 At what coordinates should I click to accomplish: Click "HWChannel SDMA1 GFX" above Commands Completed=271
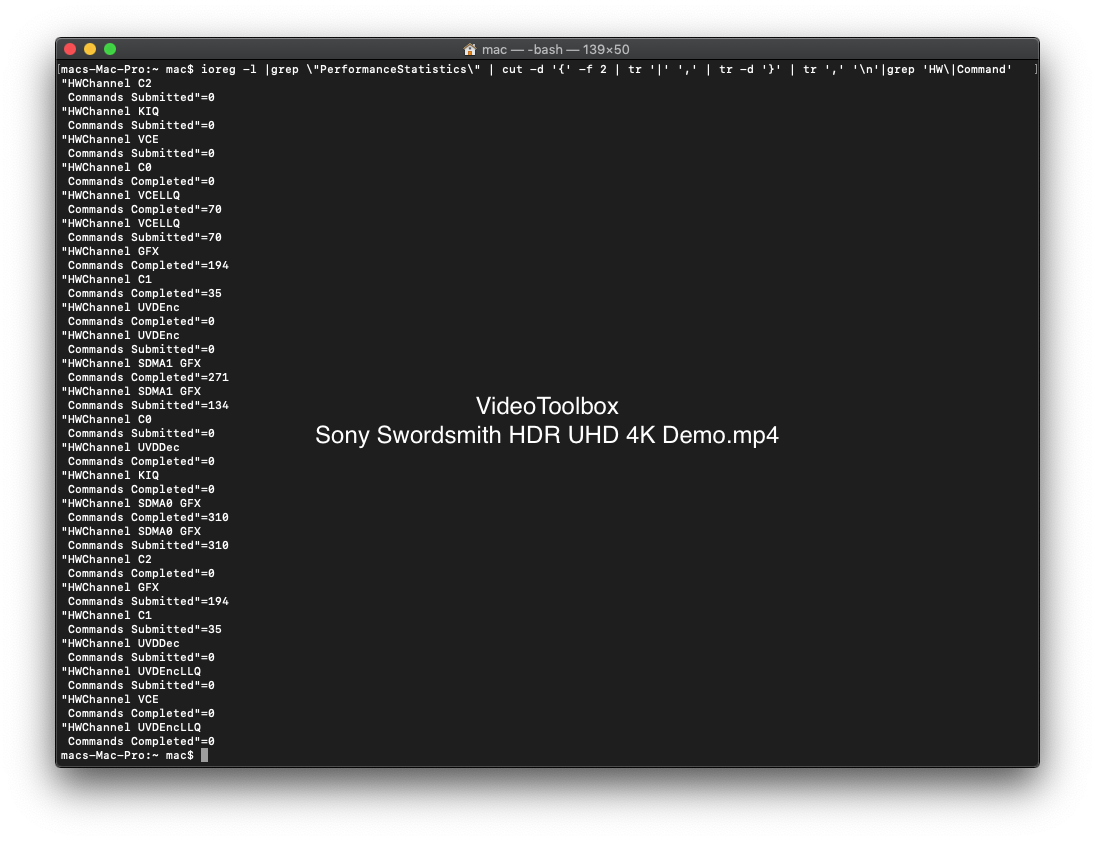[131, 363]
